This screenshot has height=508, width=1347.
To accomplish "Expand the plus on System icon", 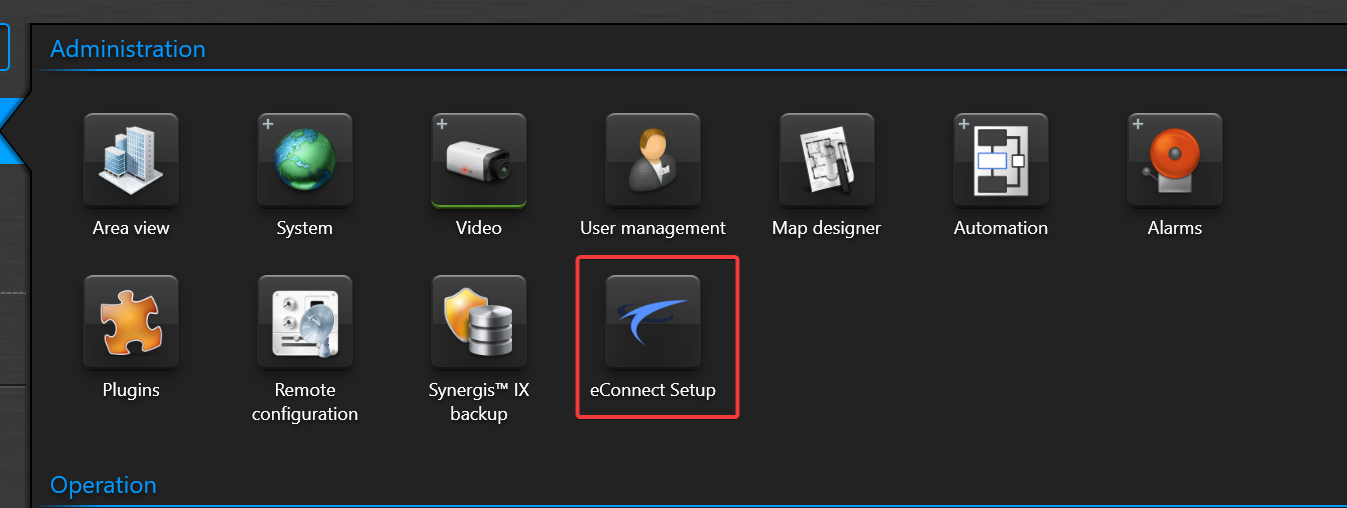I will [x=268, y=125].
